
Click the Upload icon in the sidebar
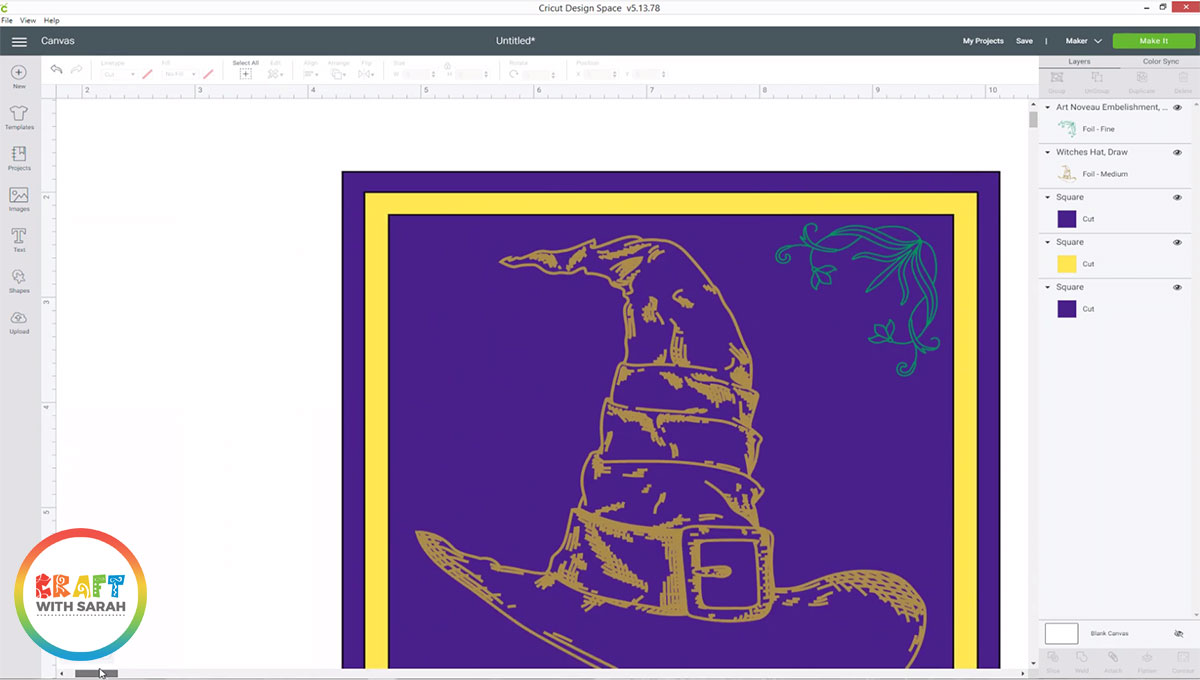[x=19, y=320]
